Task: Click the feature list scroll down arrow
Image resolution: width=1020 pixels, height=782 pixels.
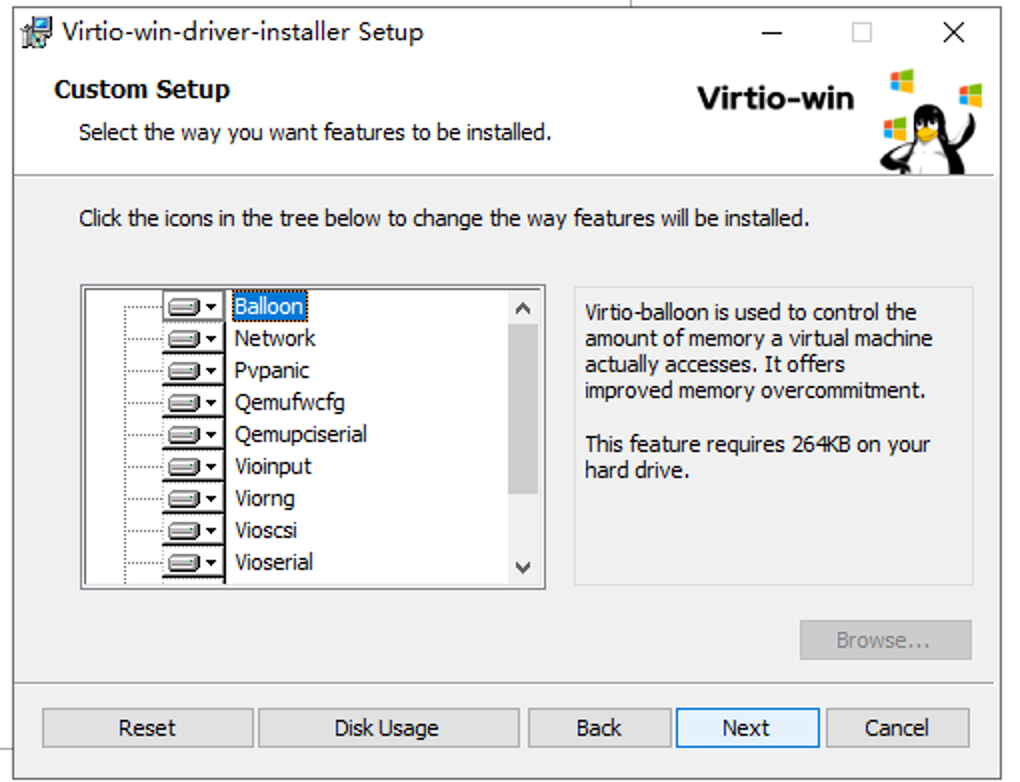Action: (x=522, y=567)
